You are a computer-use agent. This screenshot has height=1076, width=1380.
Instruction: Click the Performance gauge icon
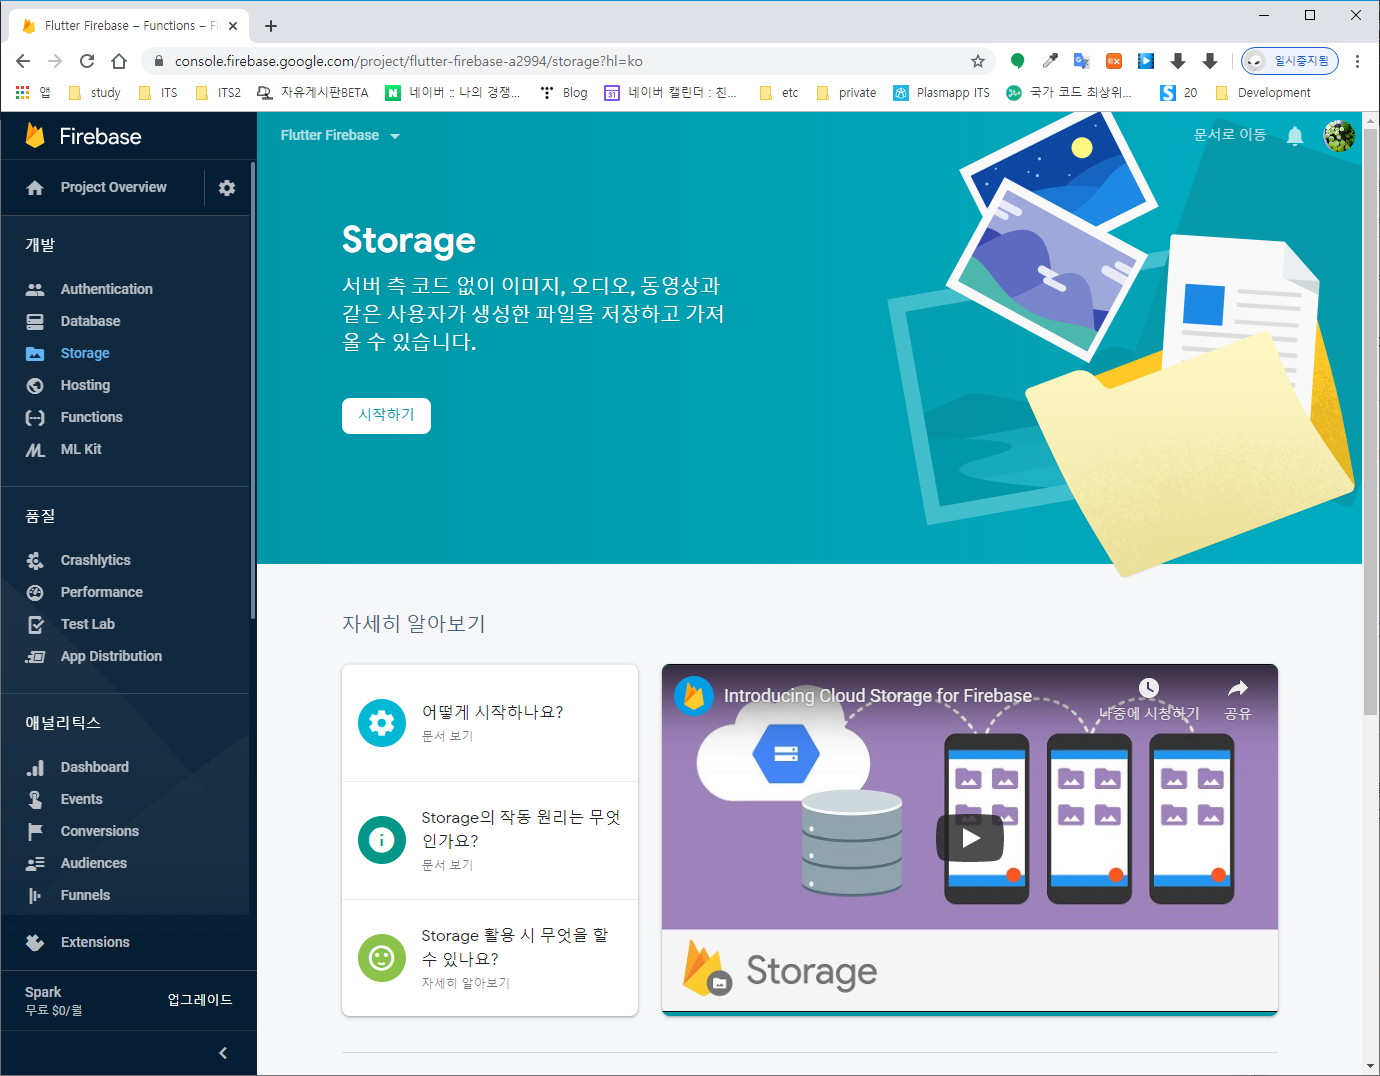(35, 592)
